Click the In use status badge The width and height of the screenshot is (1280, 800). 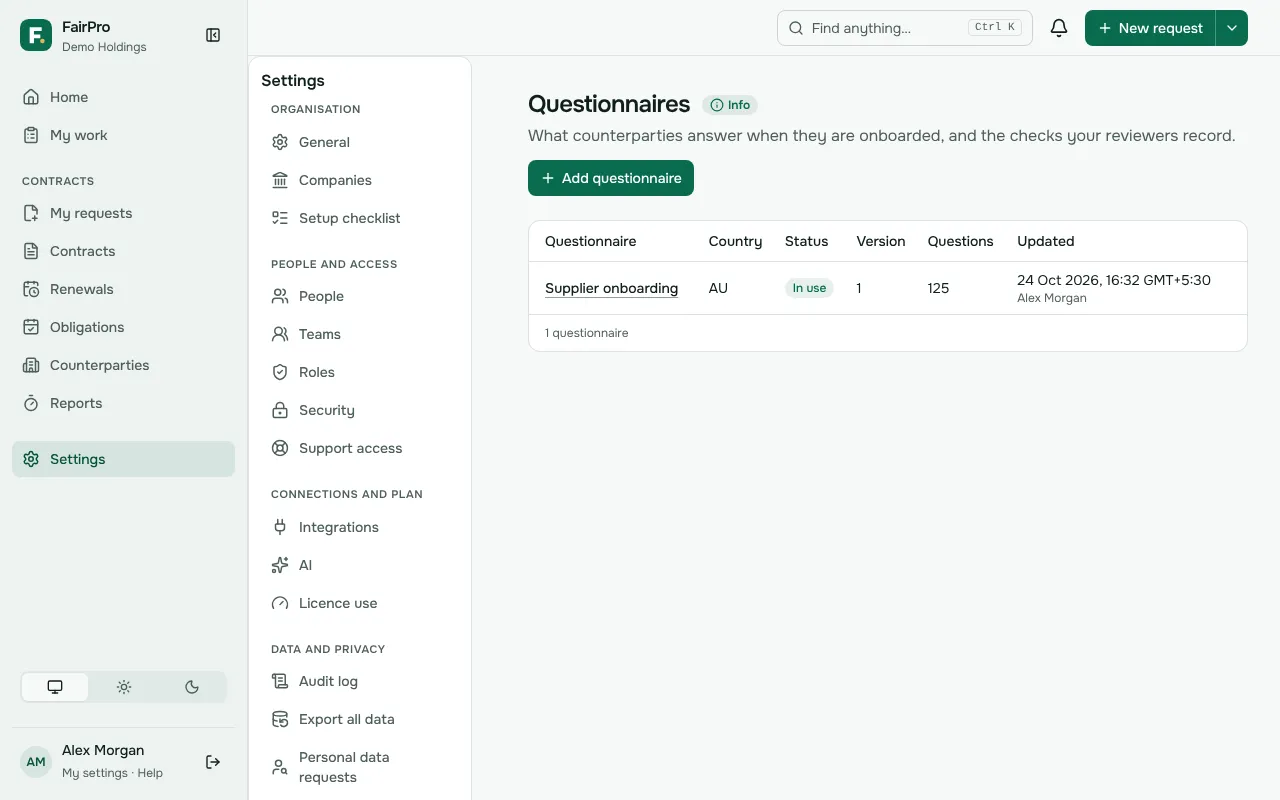pos(809,288)
